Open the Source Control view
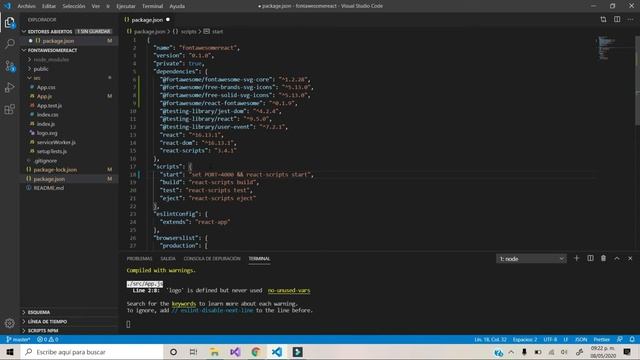 click(x=10, y=66)
